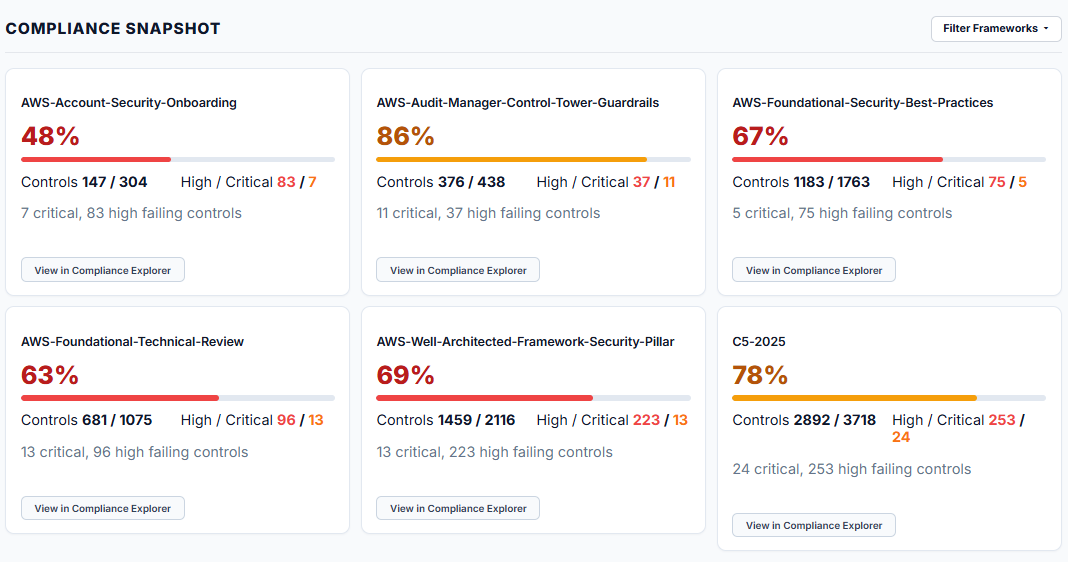Click the 69% compliance score

pyautogui.click(x=405, y=375)
